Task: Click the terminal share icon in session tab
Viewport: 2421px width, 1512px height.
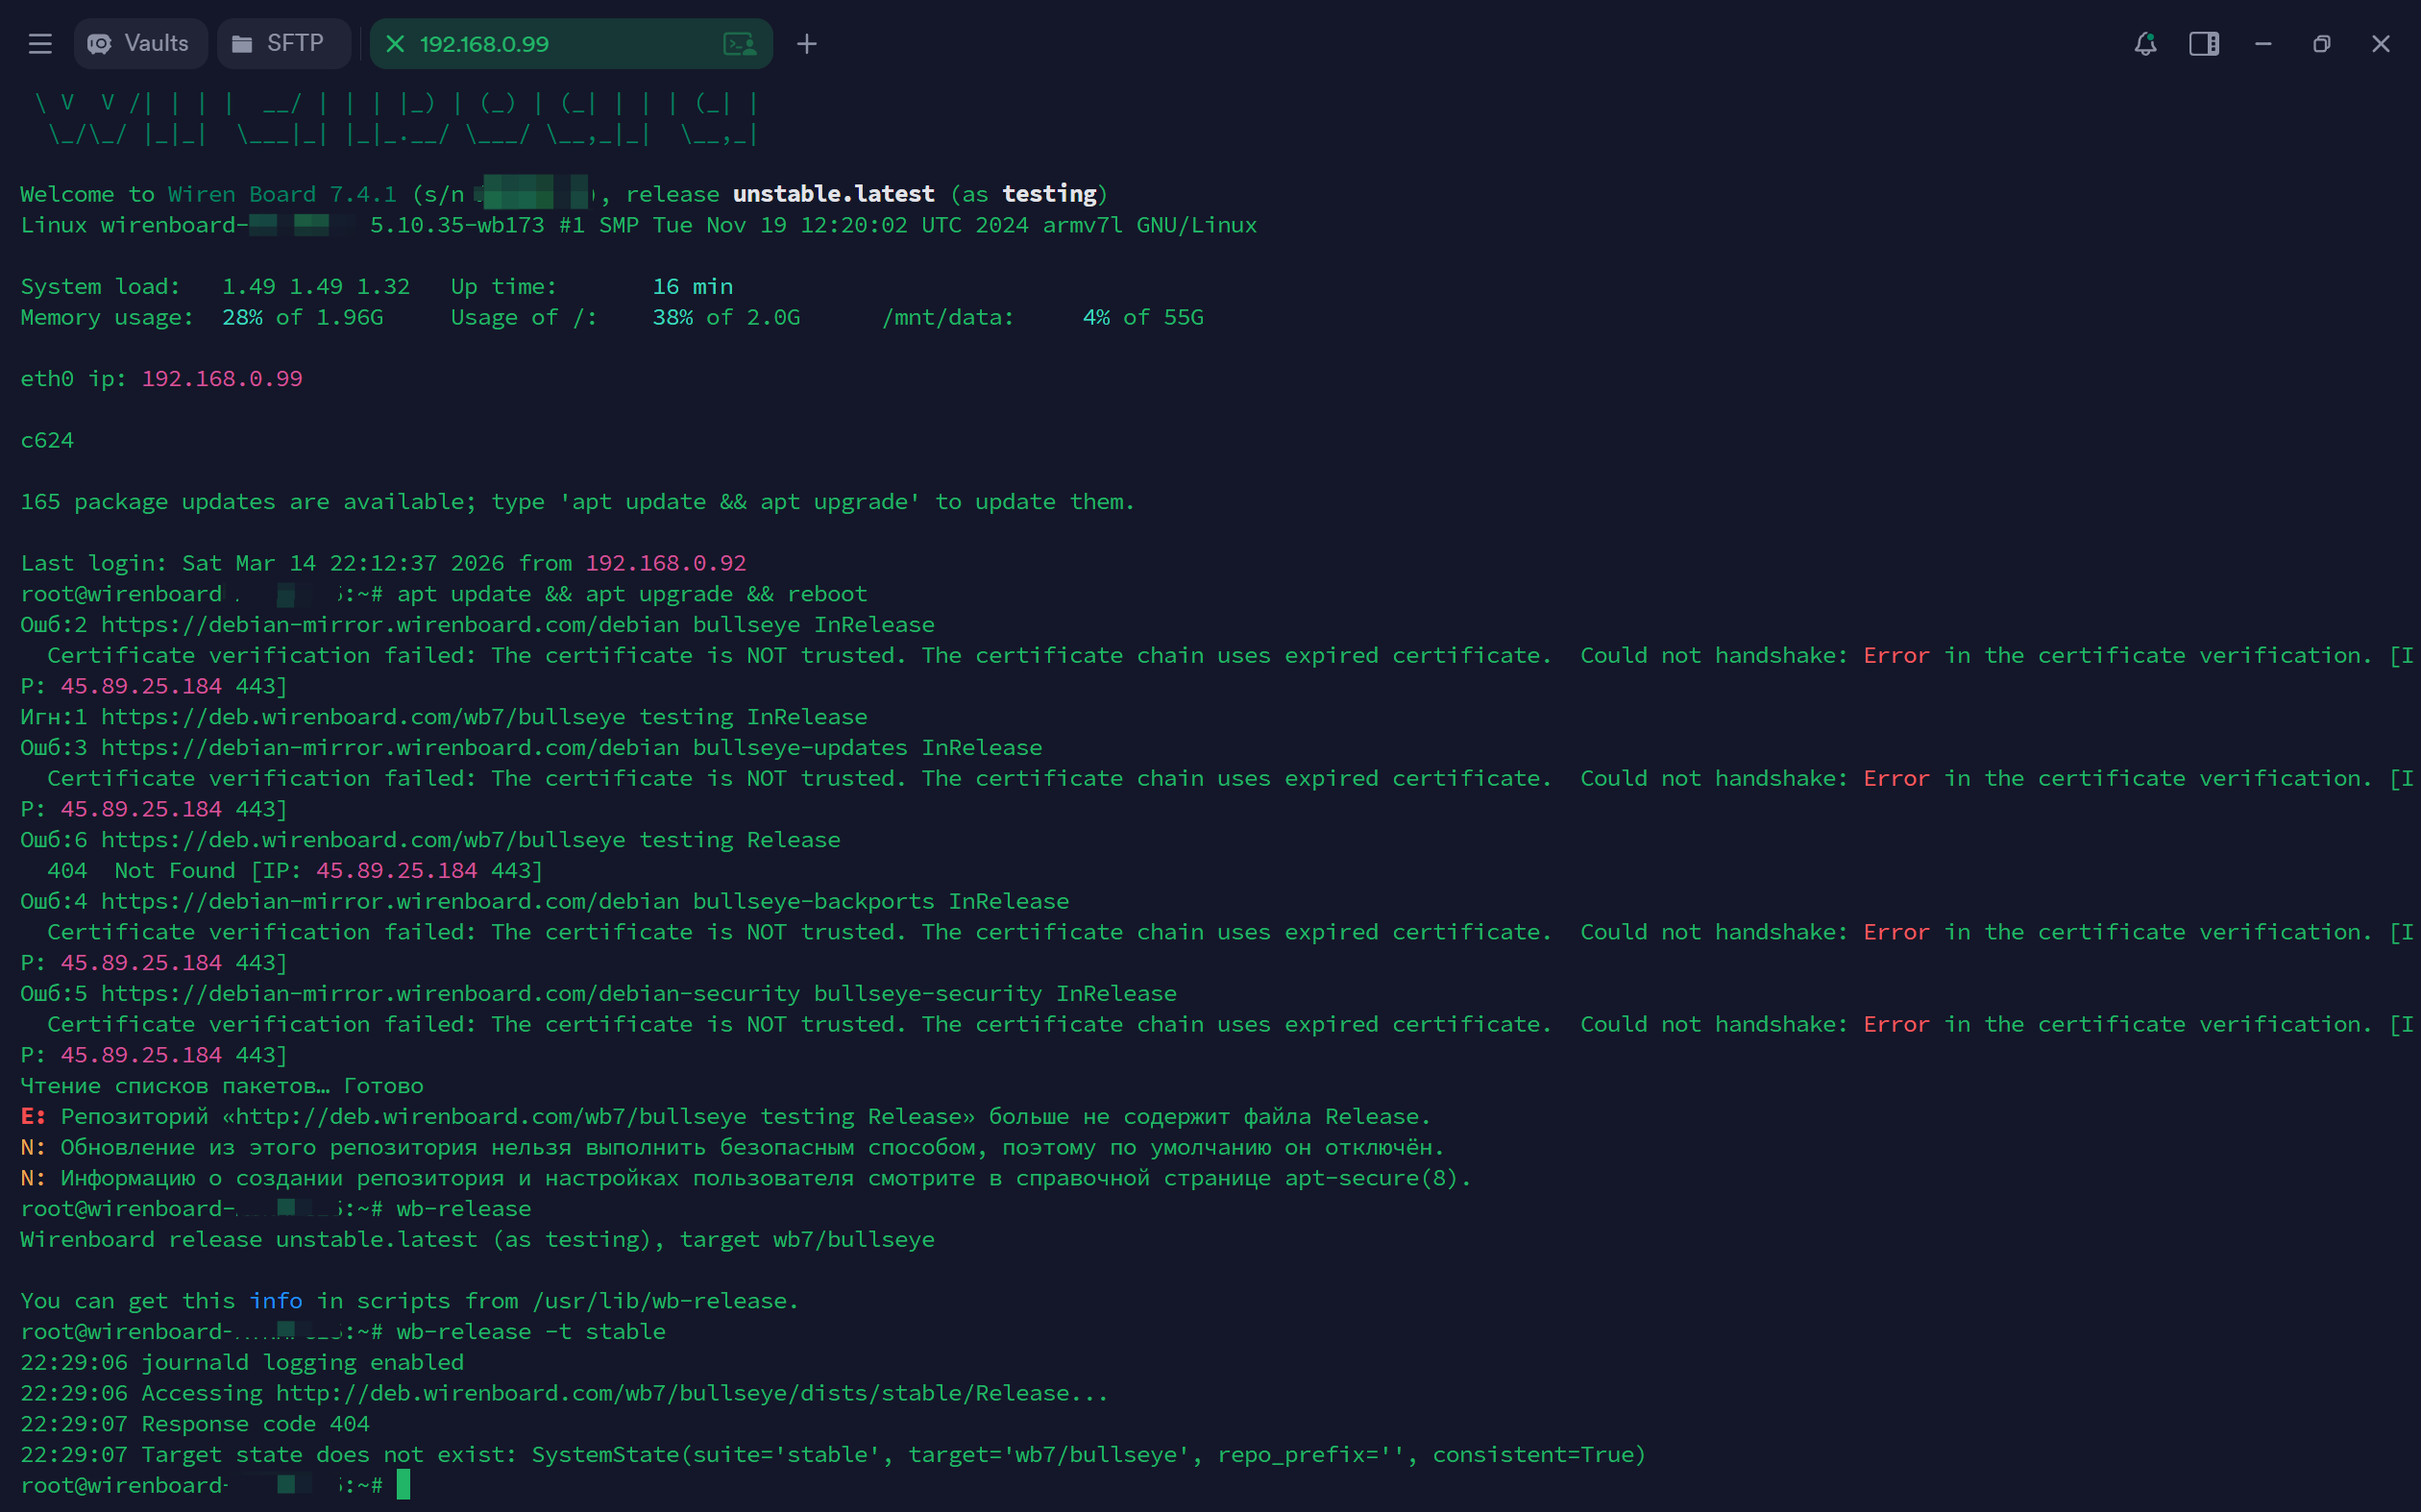Action: pos(740,44)
